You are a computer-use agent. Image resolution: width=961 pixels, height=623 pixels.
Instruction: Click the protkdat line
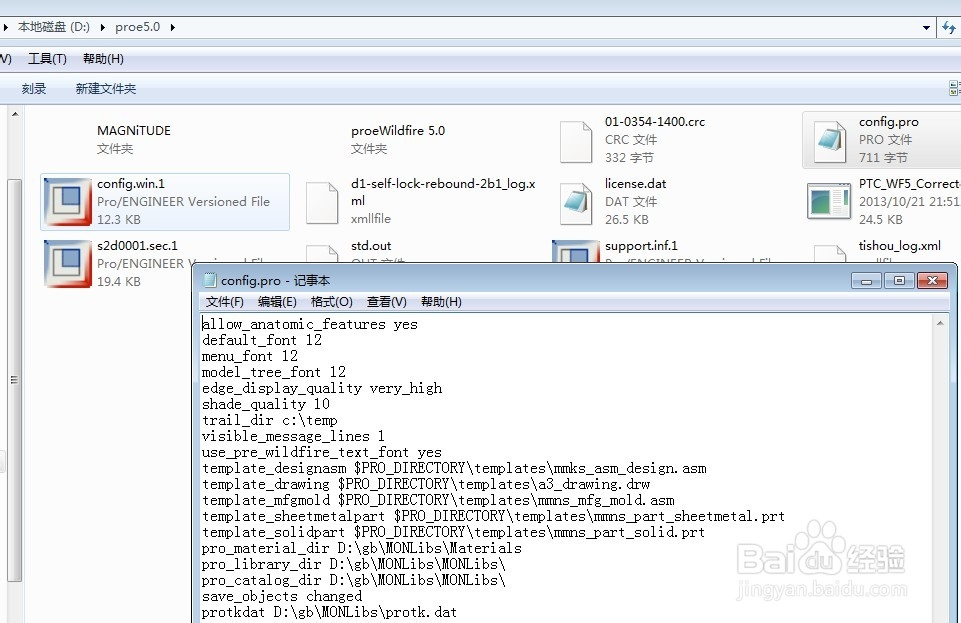329,611
